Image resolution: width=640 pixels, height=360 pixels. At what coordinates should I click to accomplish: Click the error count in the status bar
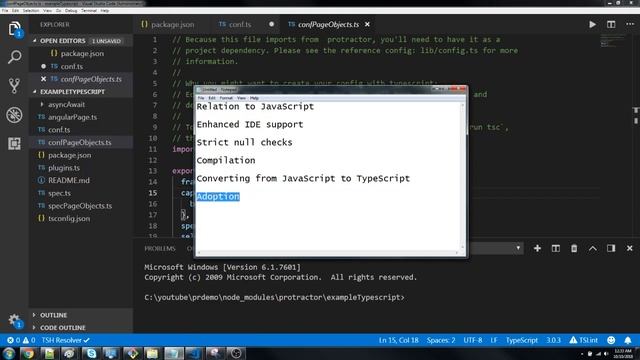click(x=13, y=340)
